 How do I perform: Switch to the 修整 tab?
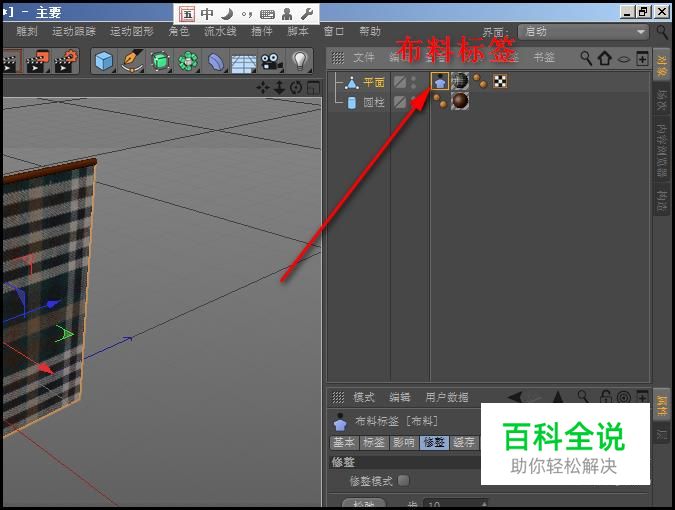pyautogui.click(x=434, y=442)
